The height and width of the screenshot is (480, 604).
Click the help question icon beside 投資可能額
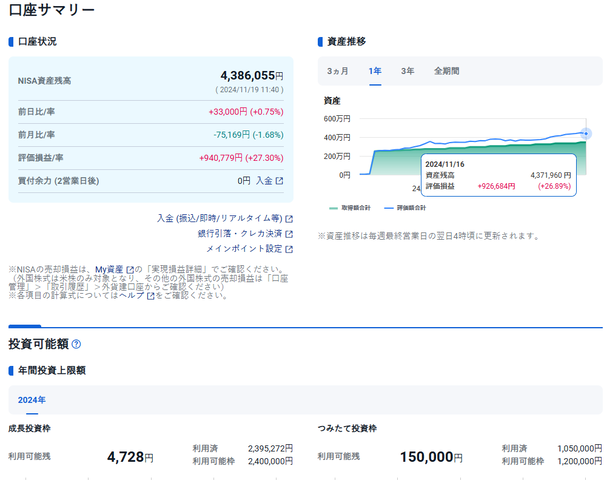[76, 344]
